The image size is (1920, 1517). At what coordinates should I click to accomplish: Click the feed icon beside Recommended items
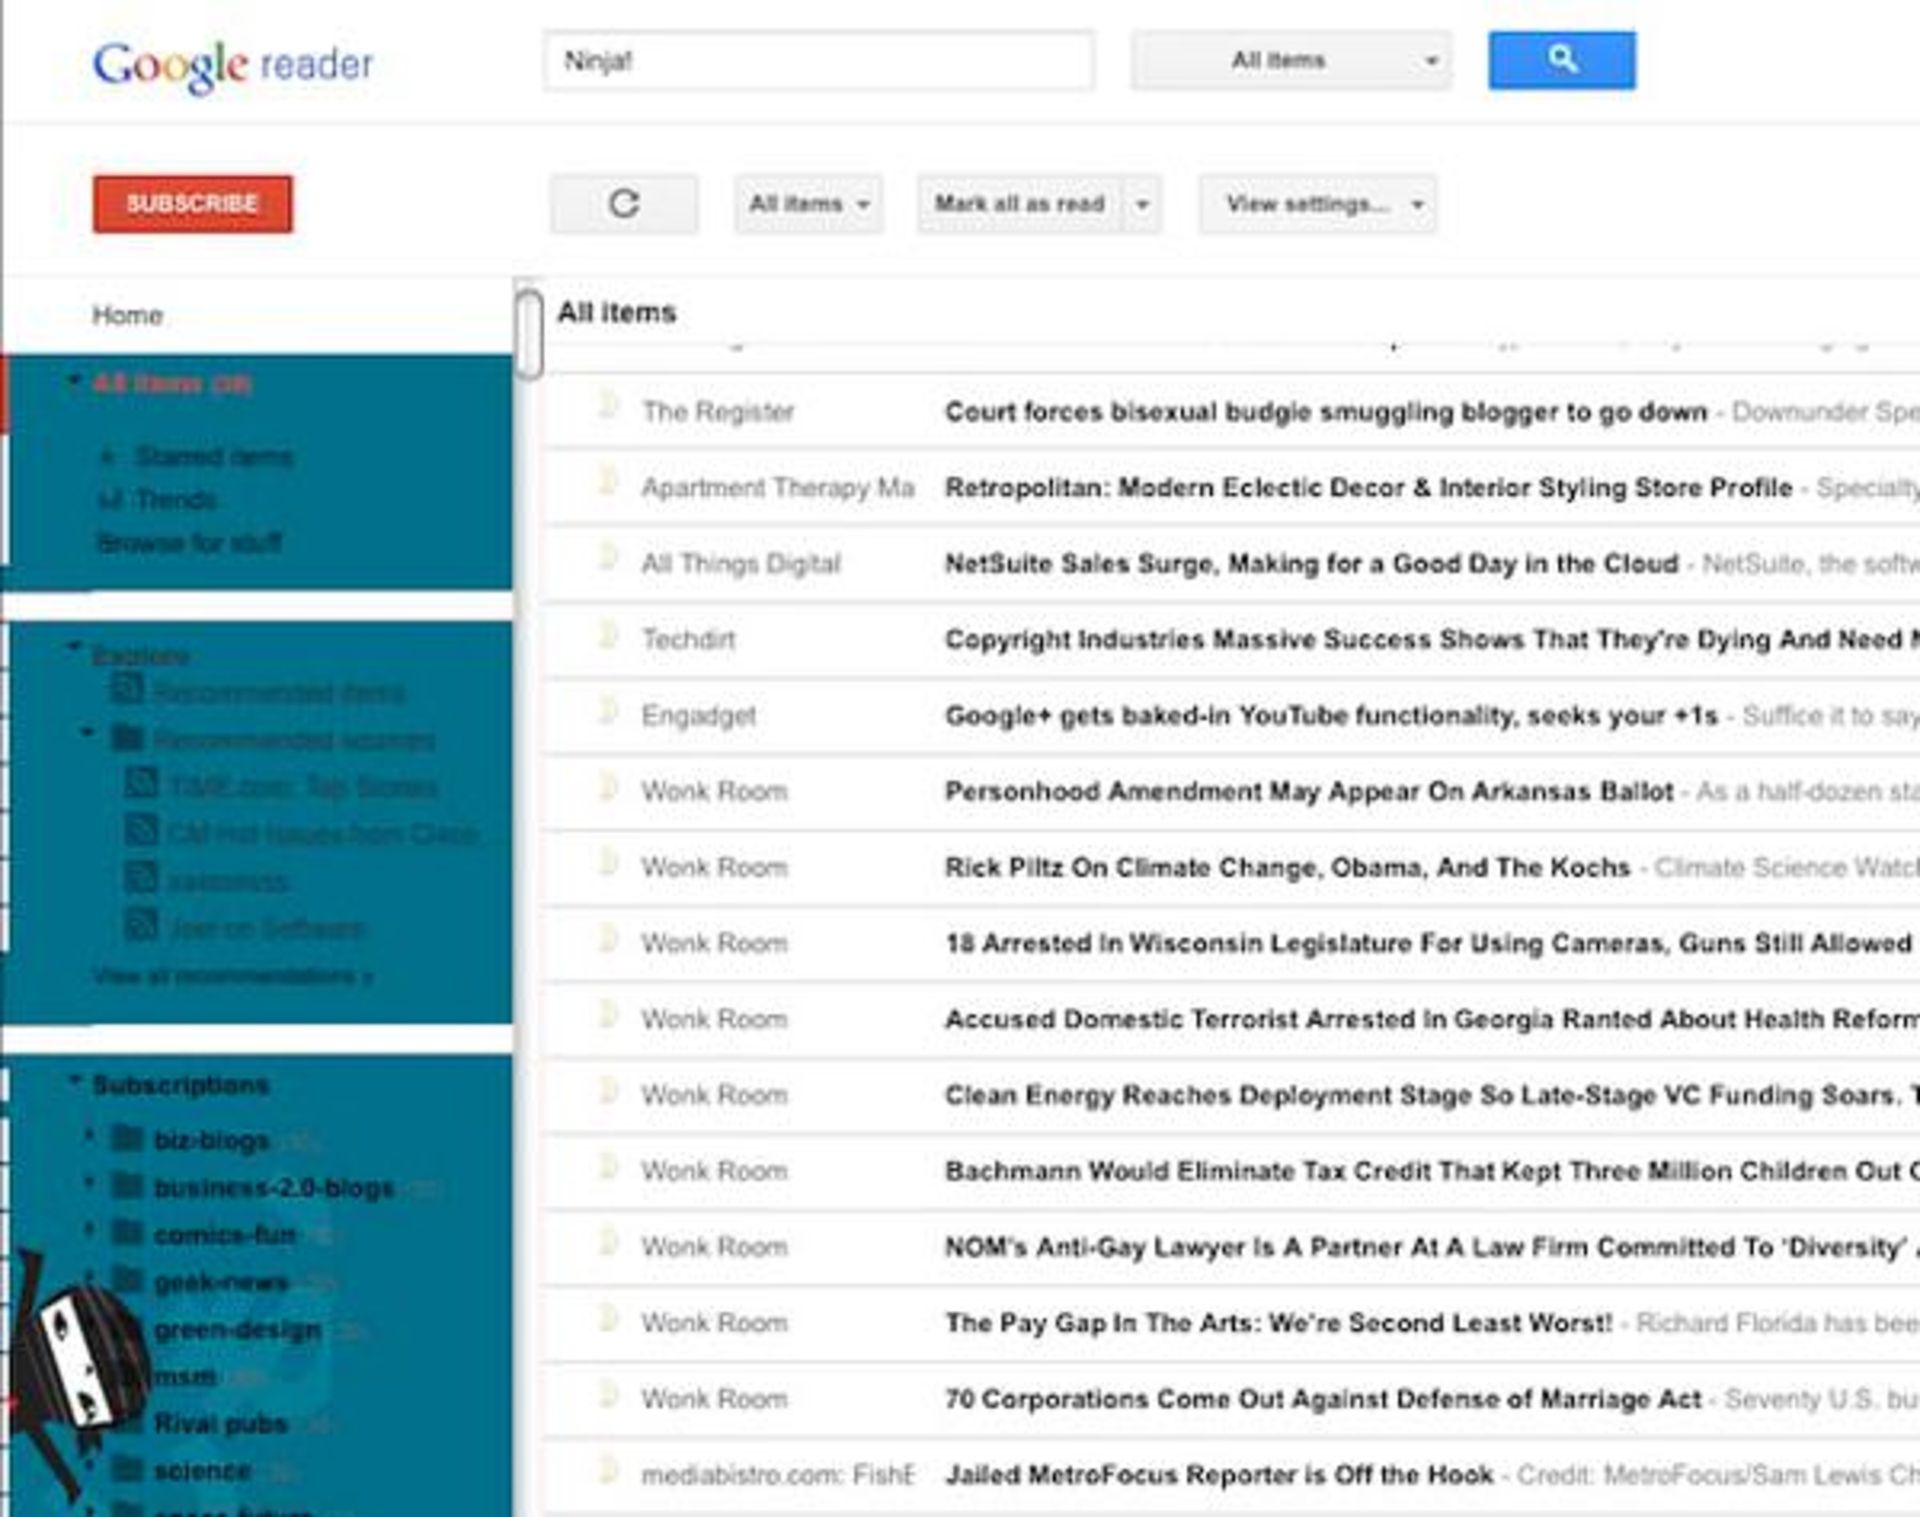(x=126, y=689)
